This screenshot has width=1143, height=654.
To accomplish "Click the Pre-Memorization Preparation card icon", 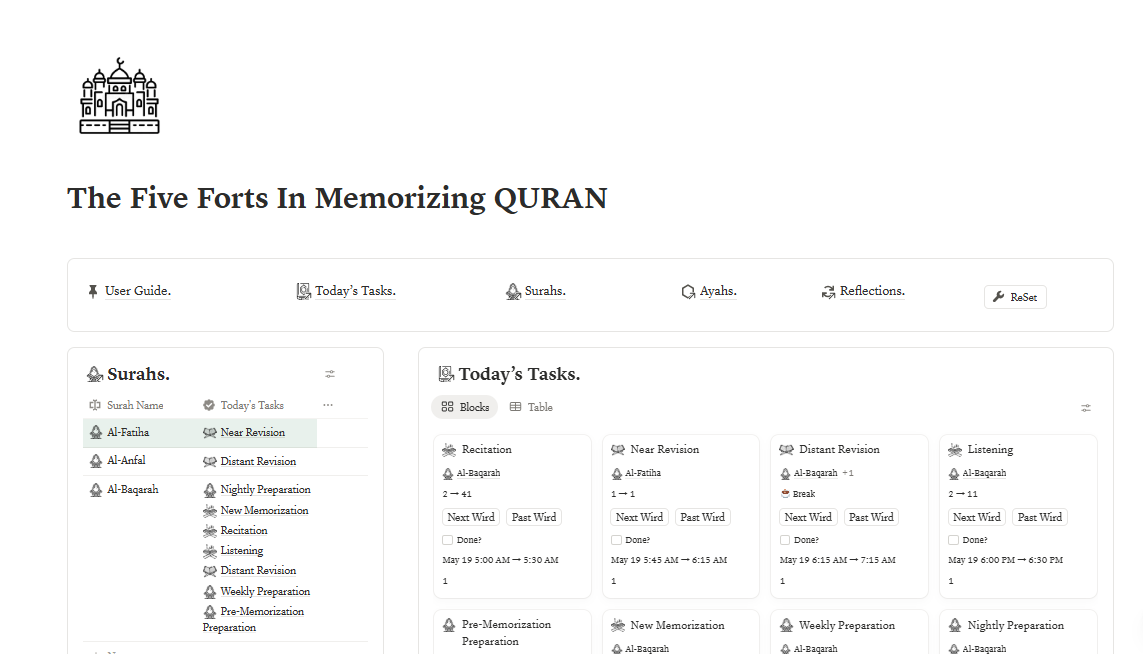I will pos(449,625).
